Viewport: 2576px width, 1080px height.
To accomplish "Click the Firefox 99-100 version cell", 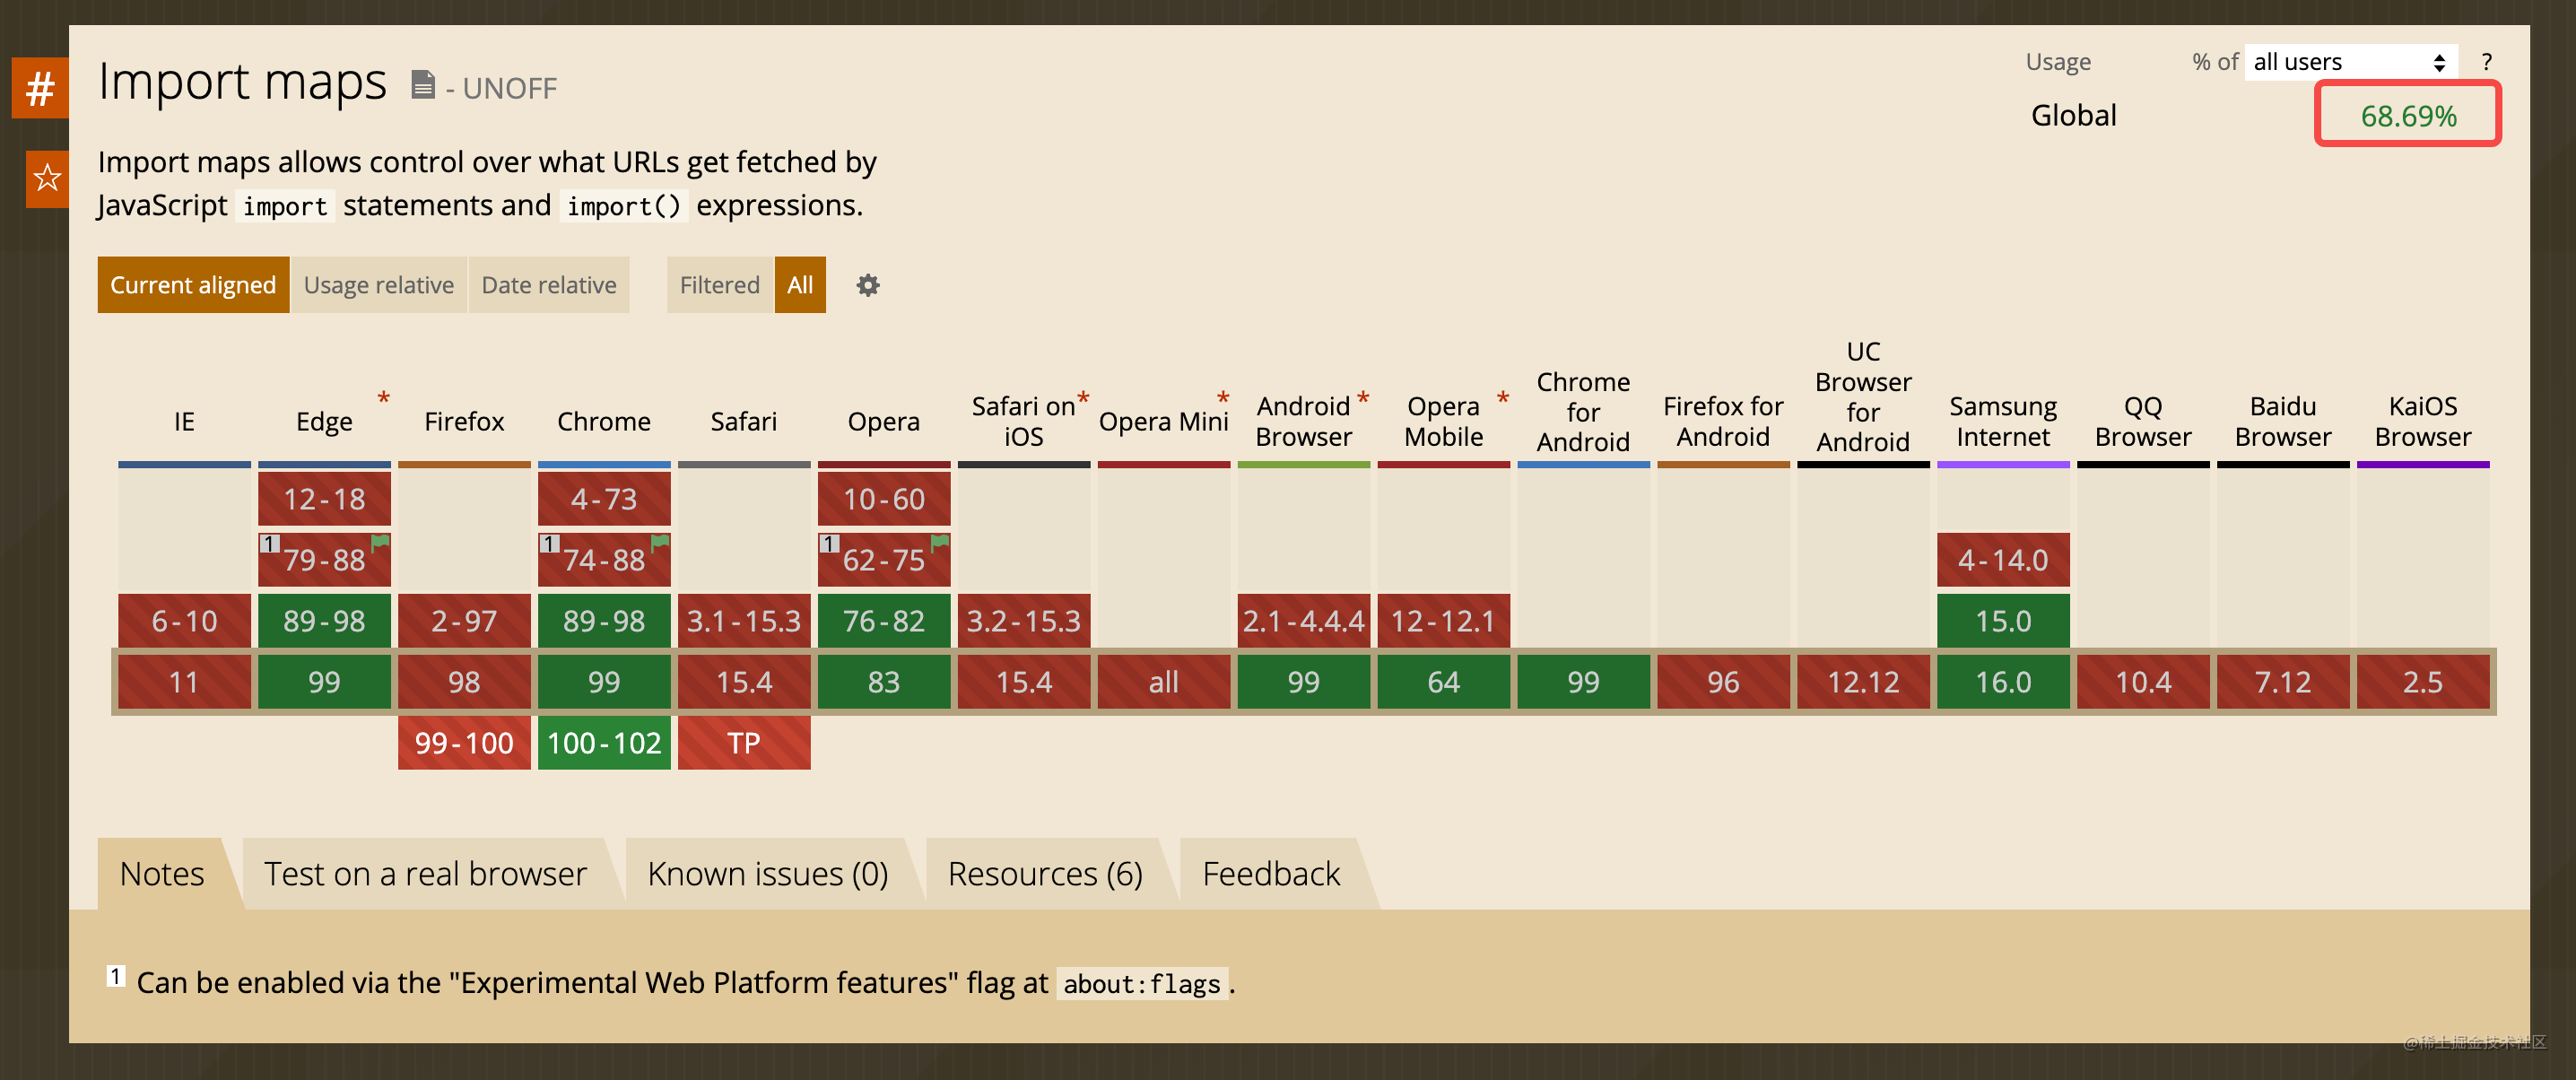I will pyautogui.click(x=464, y=743).
